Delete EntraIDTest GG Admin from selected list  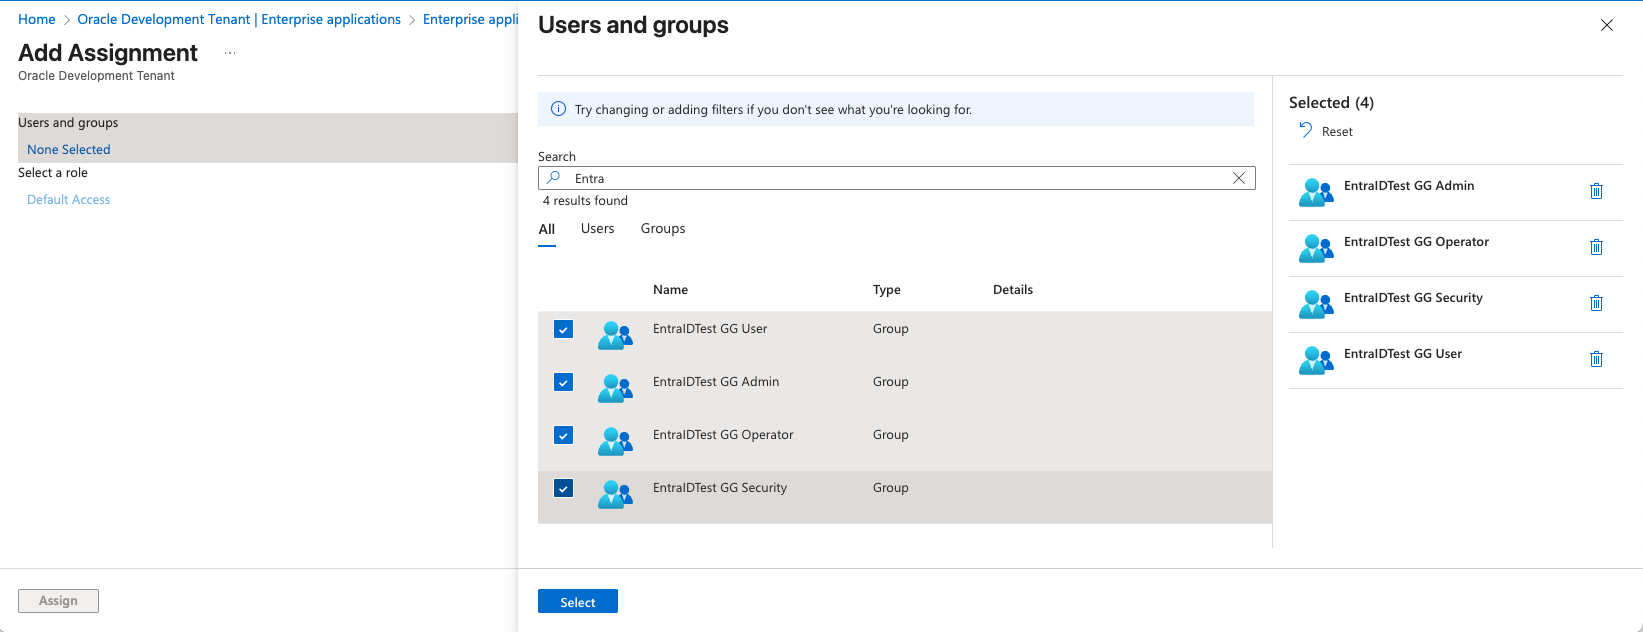click(1596, 191)
